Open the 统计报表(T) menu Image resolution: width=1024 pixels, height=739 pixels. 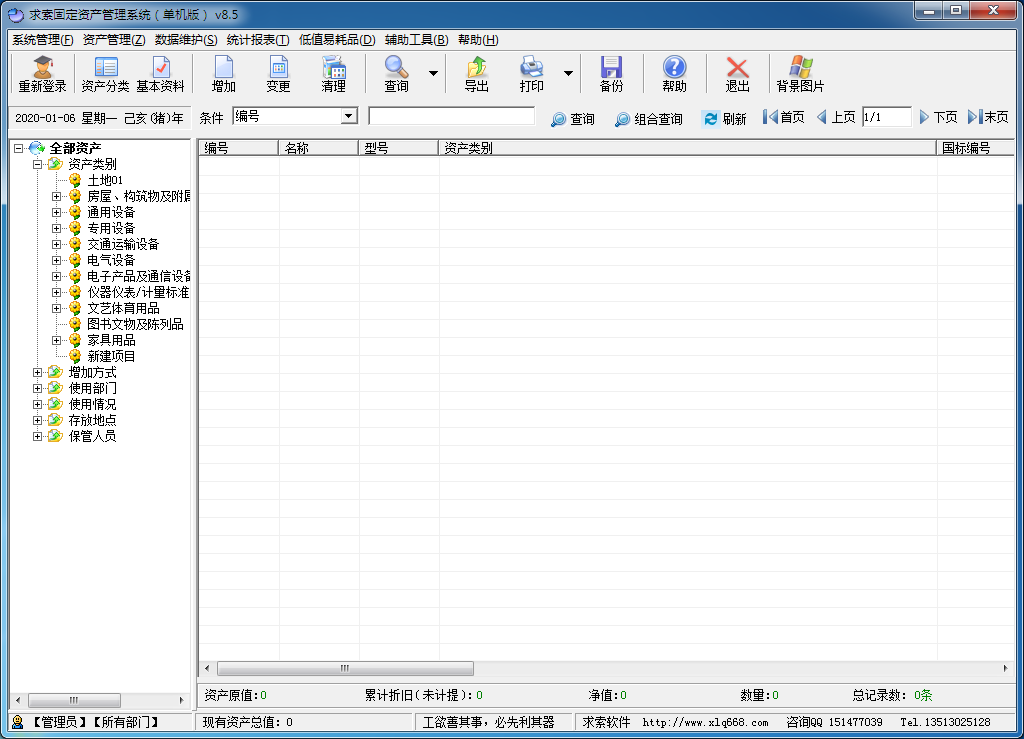(257, 40)
